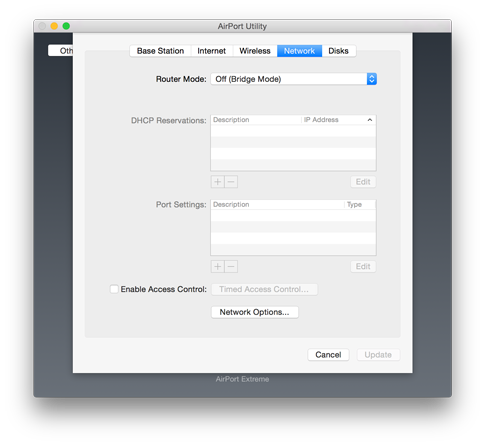The height and width of the screenshot is (445, 485).
Task: Click the Network Options button
Action: click(255, 312)
